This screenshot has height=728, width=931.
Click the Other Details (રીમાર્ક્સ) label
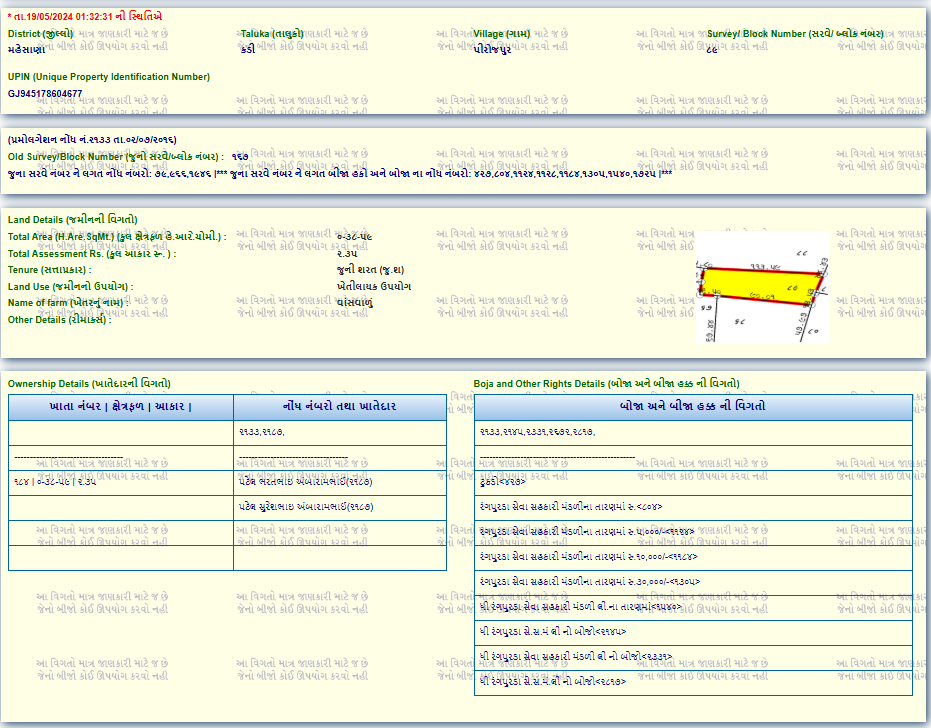tap(59, 320)
